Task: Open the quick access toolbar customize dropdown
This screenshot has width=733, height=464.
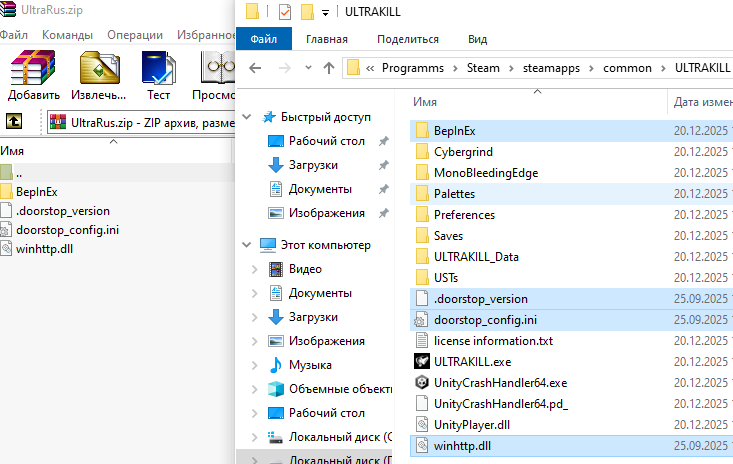Action: coord(325,13)
